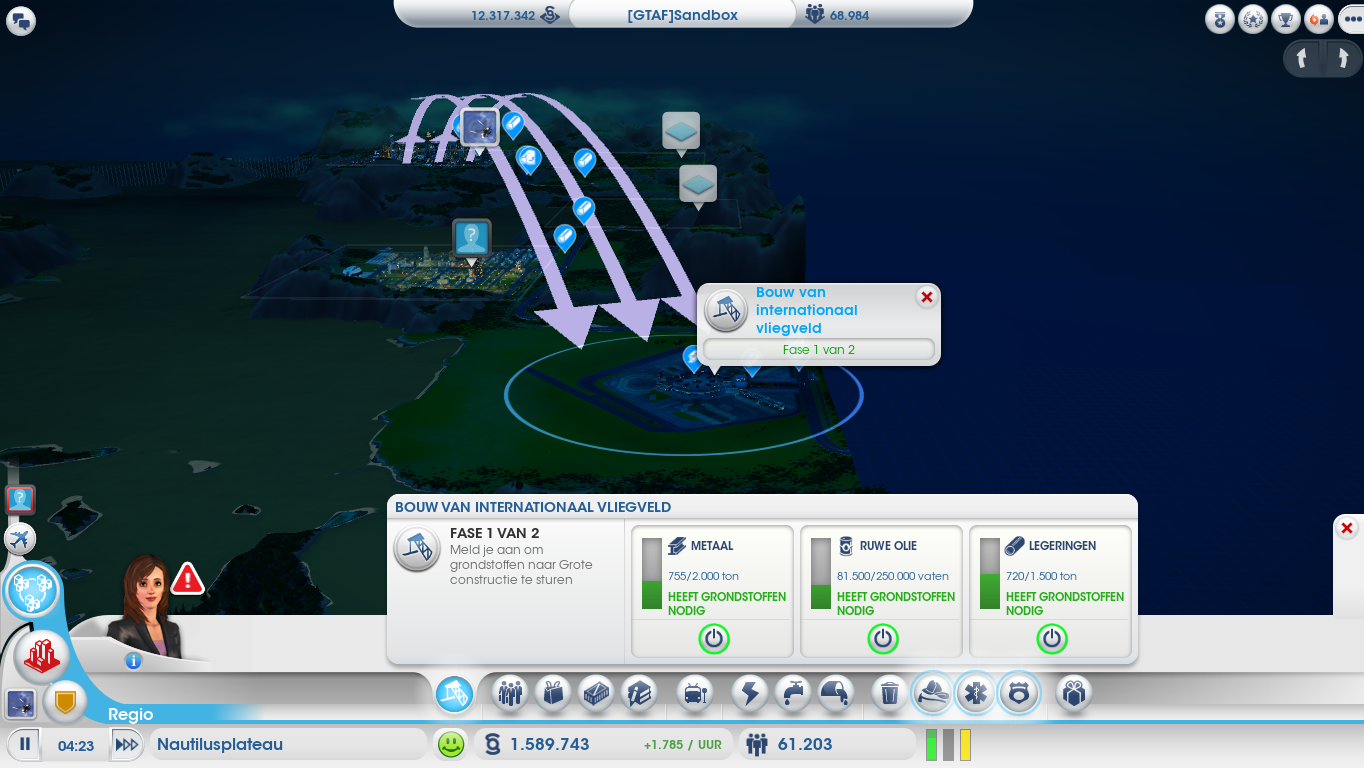Click the upper gray layered city-site marker
1364x768 pixels.
681,132
